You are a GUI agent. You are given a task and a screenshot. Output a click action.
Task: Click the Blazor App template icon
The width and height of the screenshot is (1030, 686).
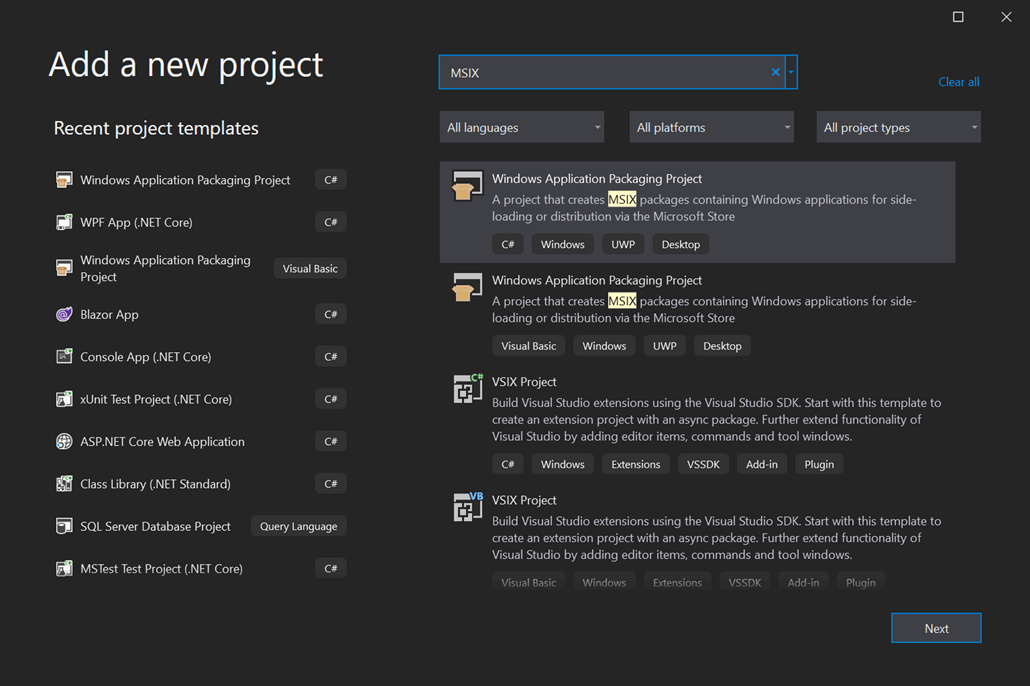click(64, 314)
